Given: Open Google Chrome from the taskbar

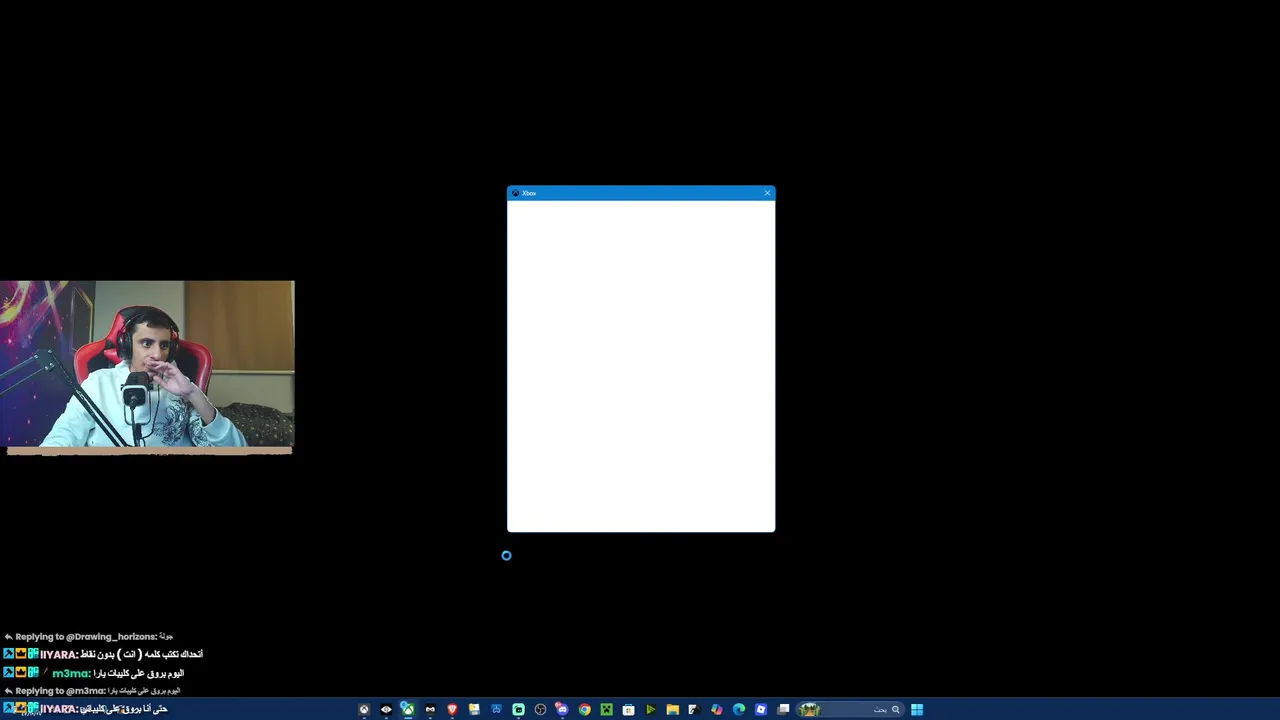Looking at the screenshot, I should [584, 710].
